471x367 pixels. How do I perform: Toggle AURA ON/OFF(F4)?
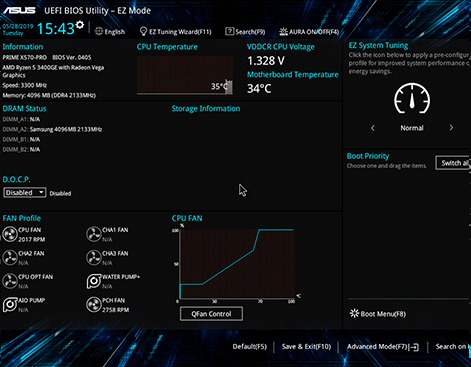(x=309, y=32)
